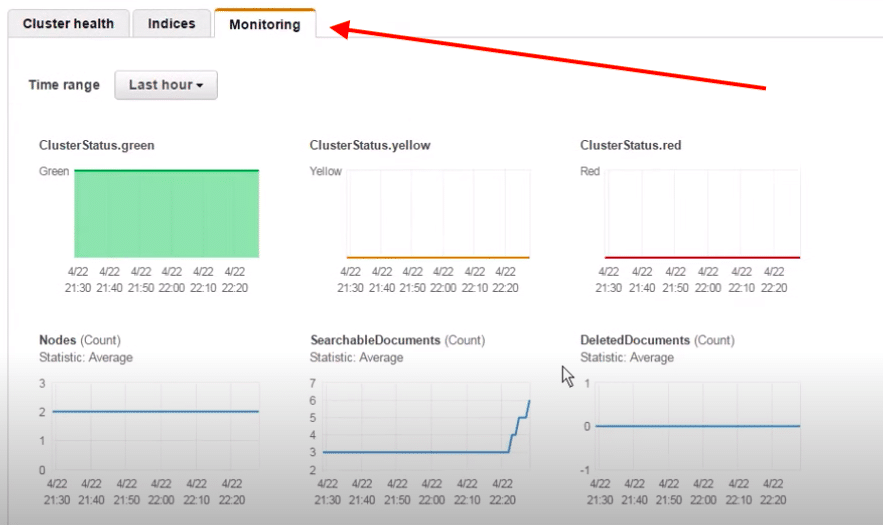Click the Yellow axis label

click(325, 171)
